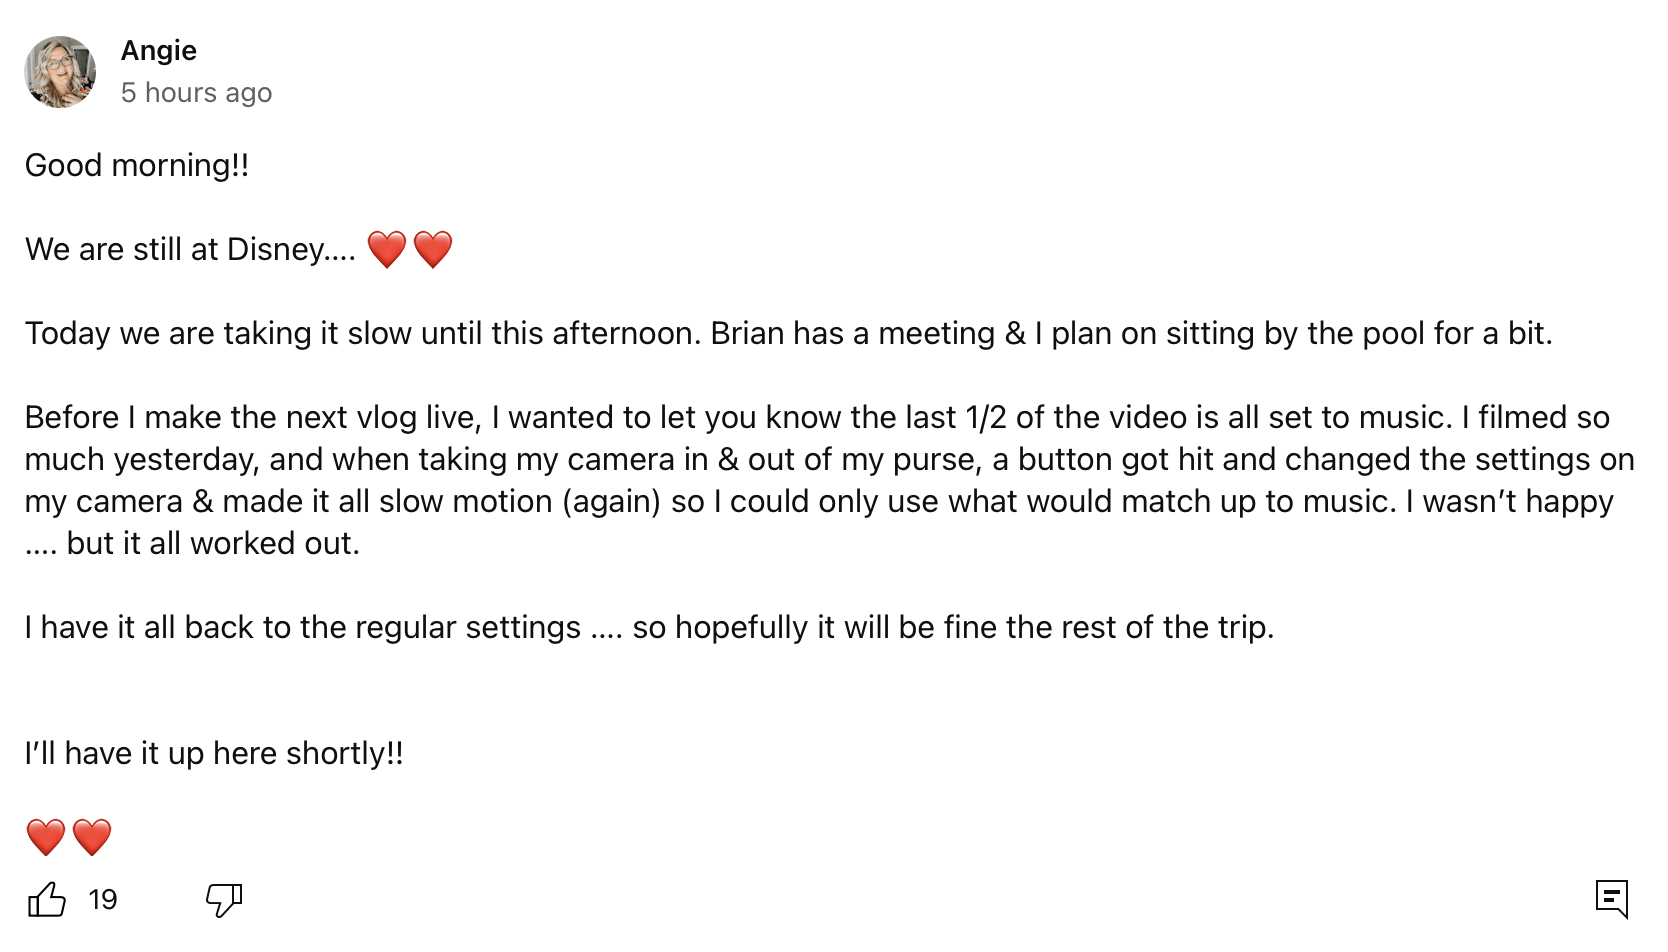Screen dimensions: 1668x952
Task: Click the first heart emoji after Disney
Action: click(x=387, y=249)
